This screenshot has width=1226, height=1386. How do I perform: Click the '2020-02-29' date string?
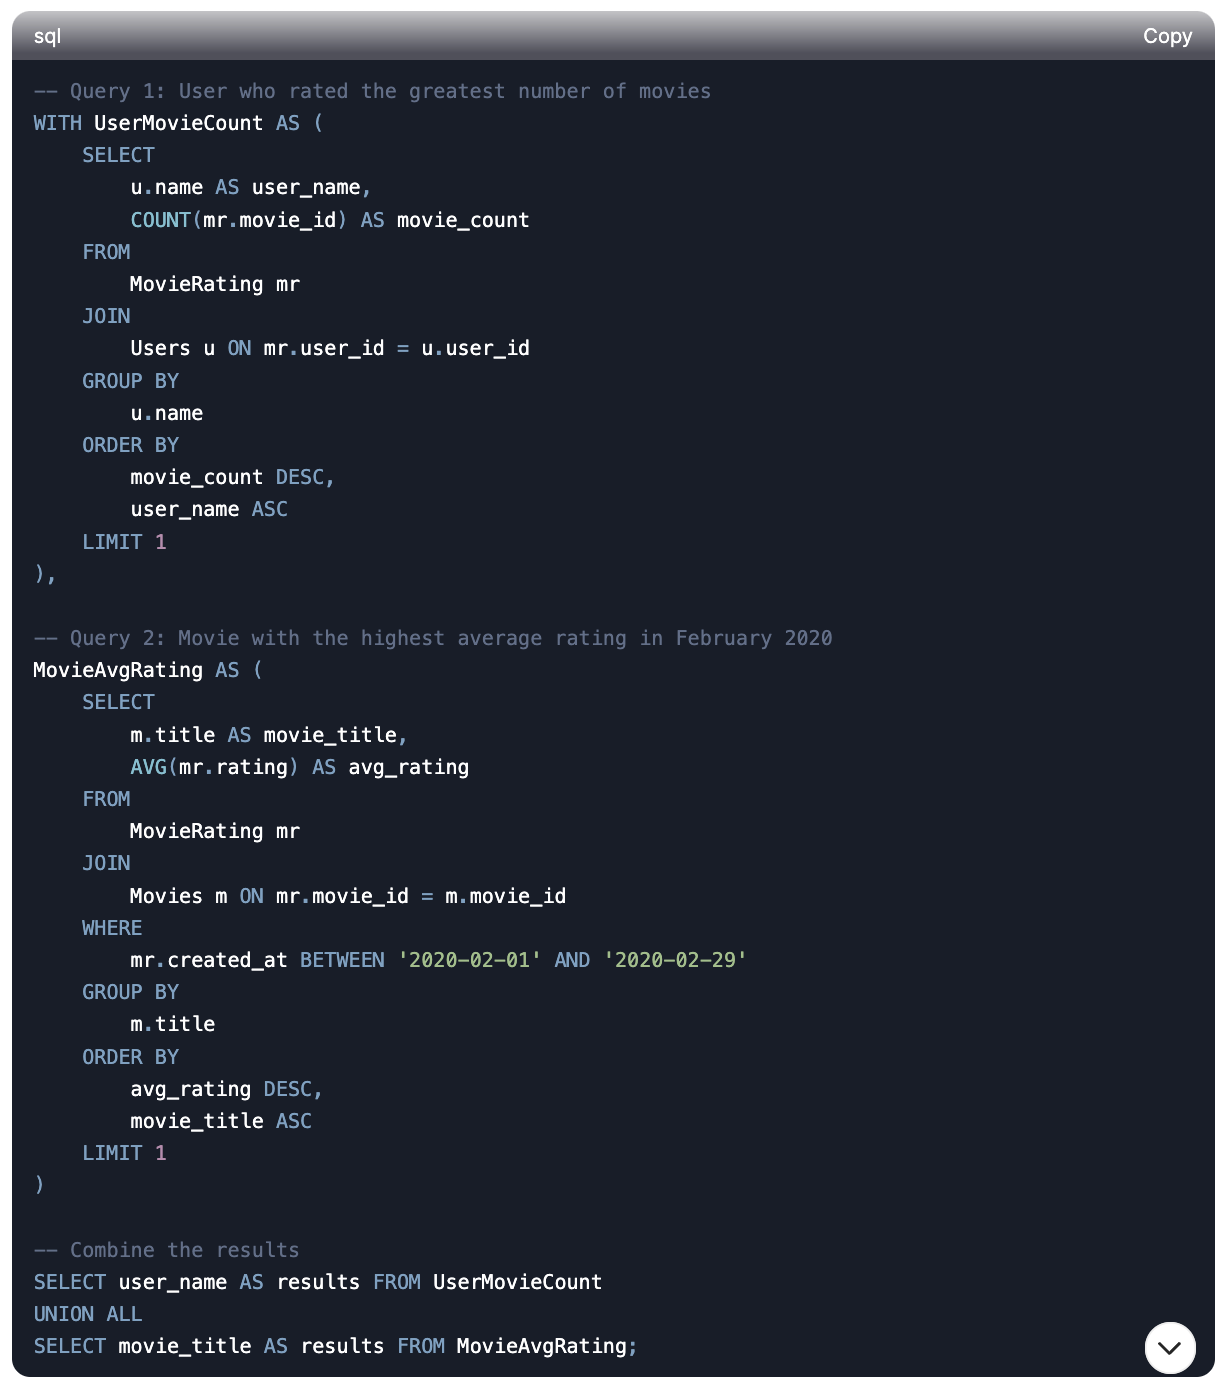click(x=675, y=960)
